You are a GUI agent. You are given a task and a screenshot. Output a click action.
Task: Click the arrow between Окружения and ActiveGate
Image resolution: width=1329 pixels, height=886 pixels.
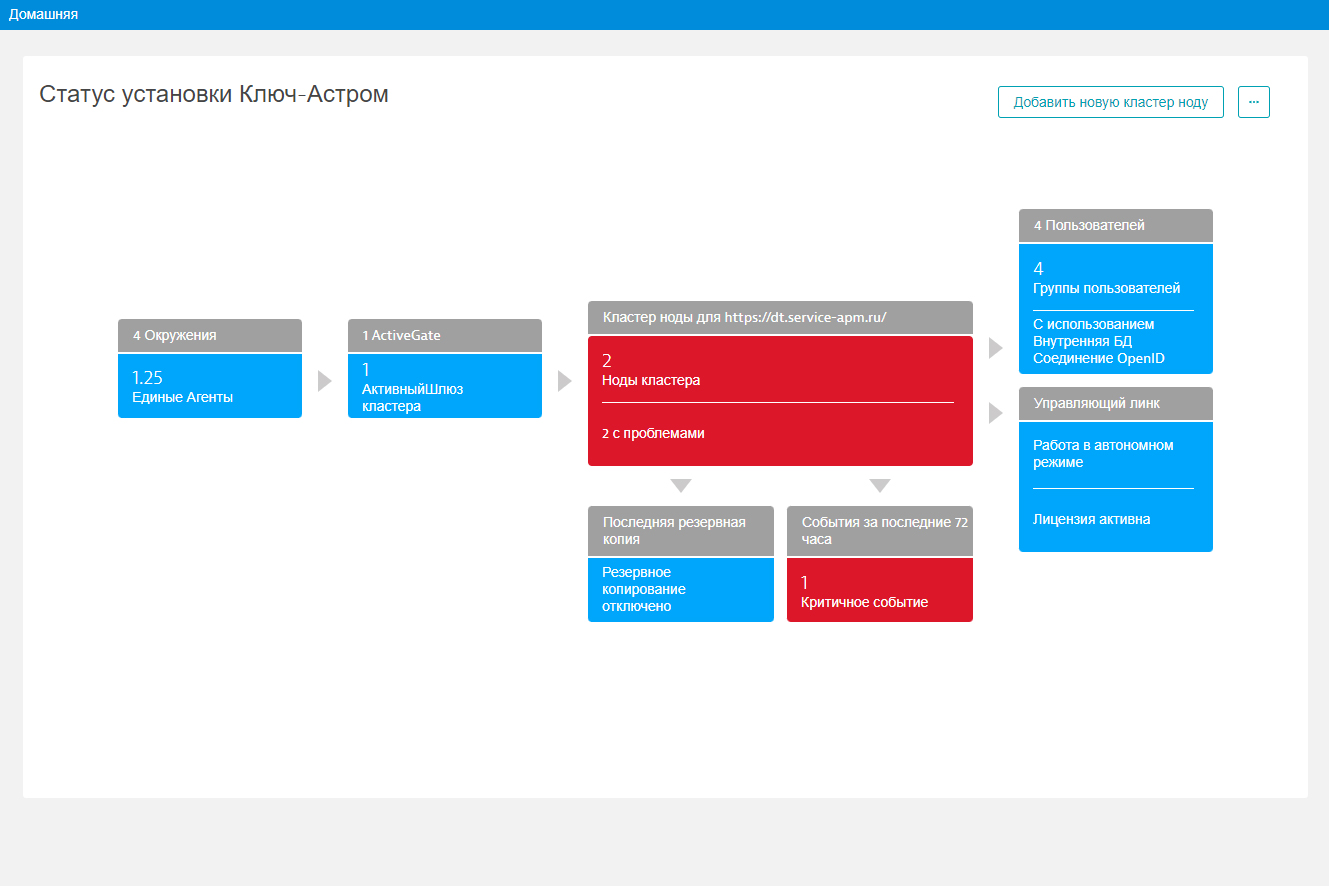point(324,381)
